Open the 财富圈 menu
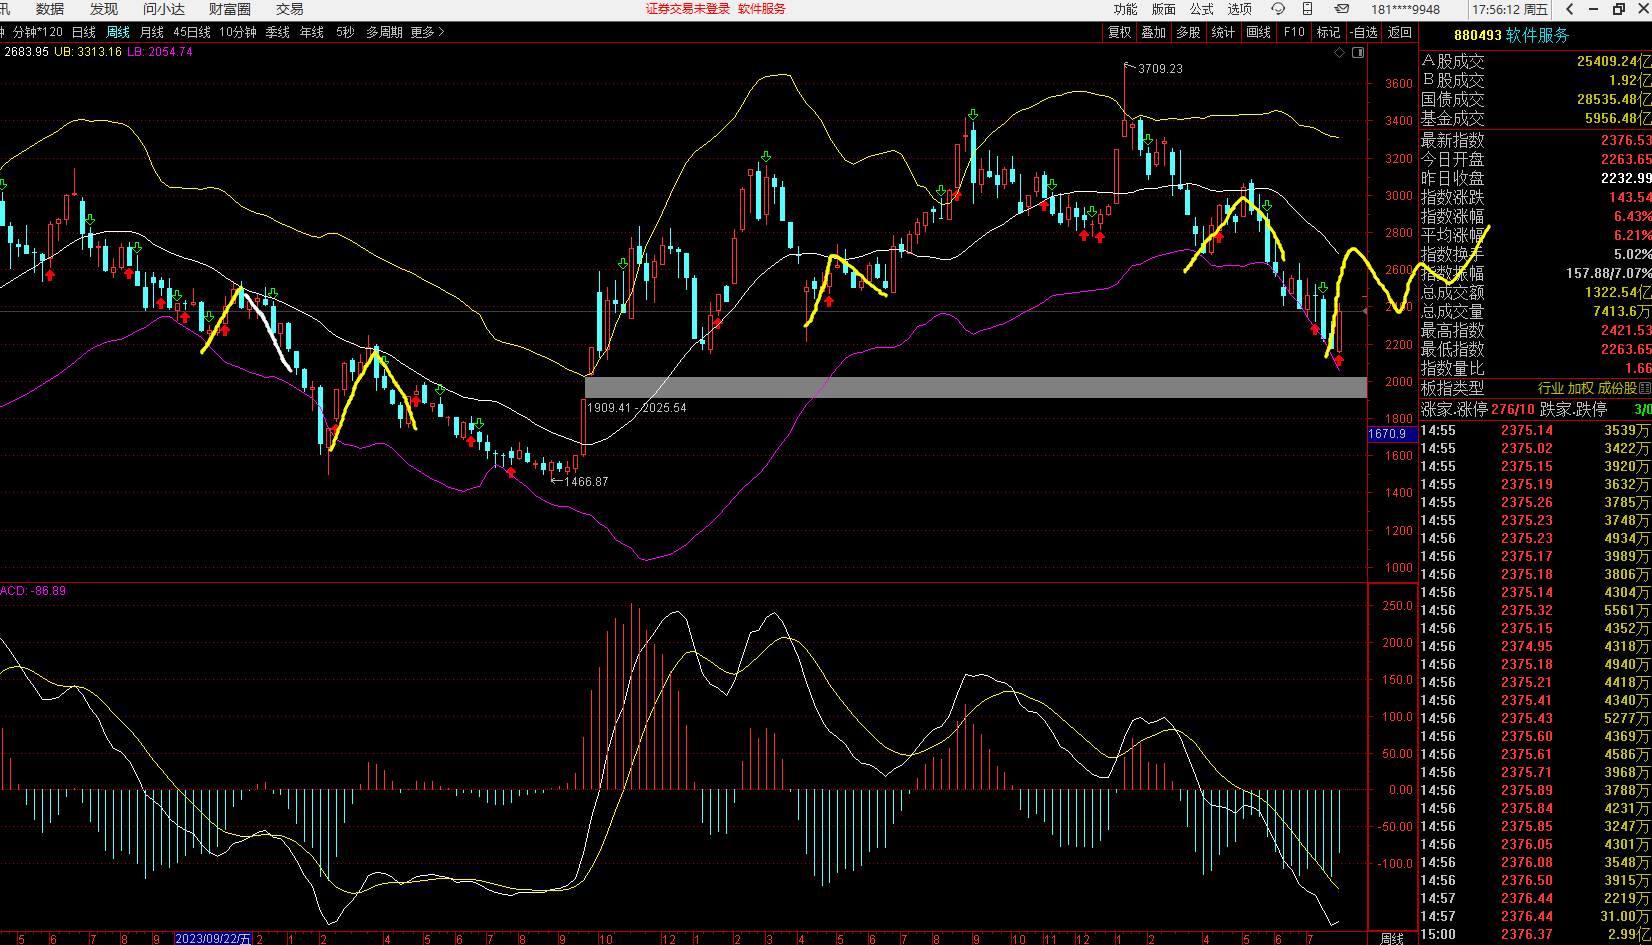This screenshot has width=1652, height=945. 230,9
